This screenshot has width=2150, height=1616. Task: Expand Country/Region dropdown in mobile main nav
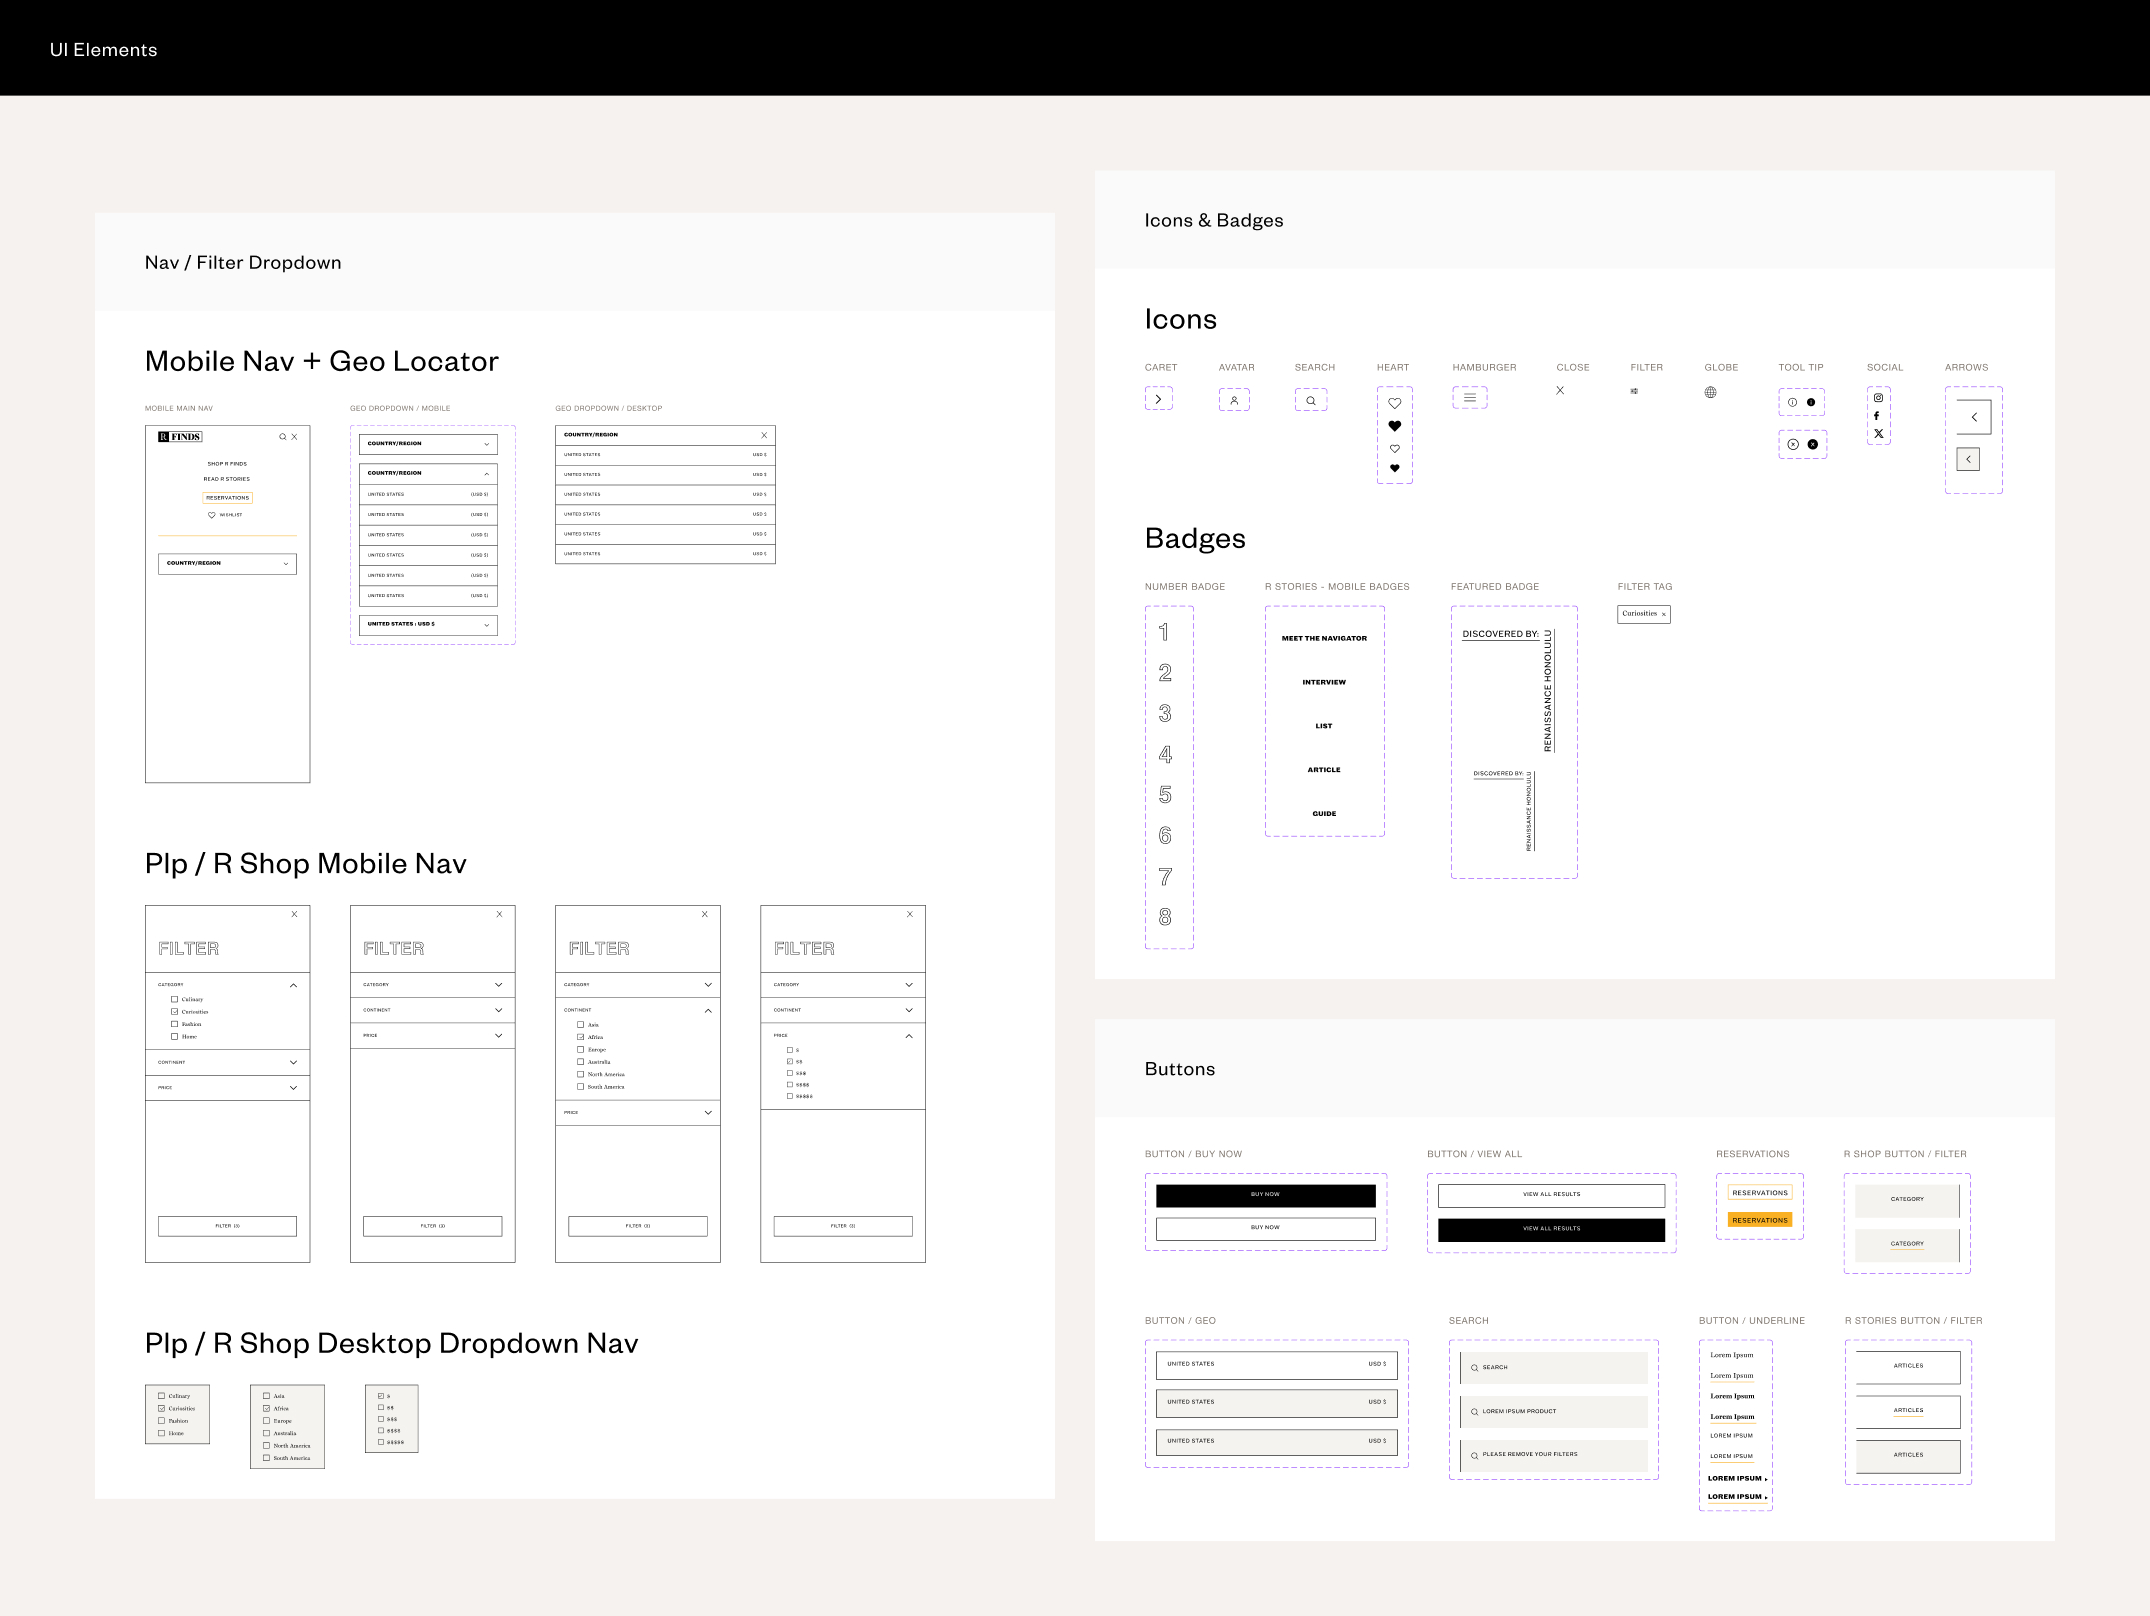pos(227,564)
